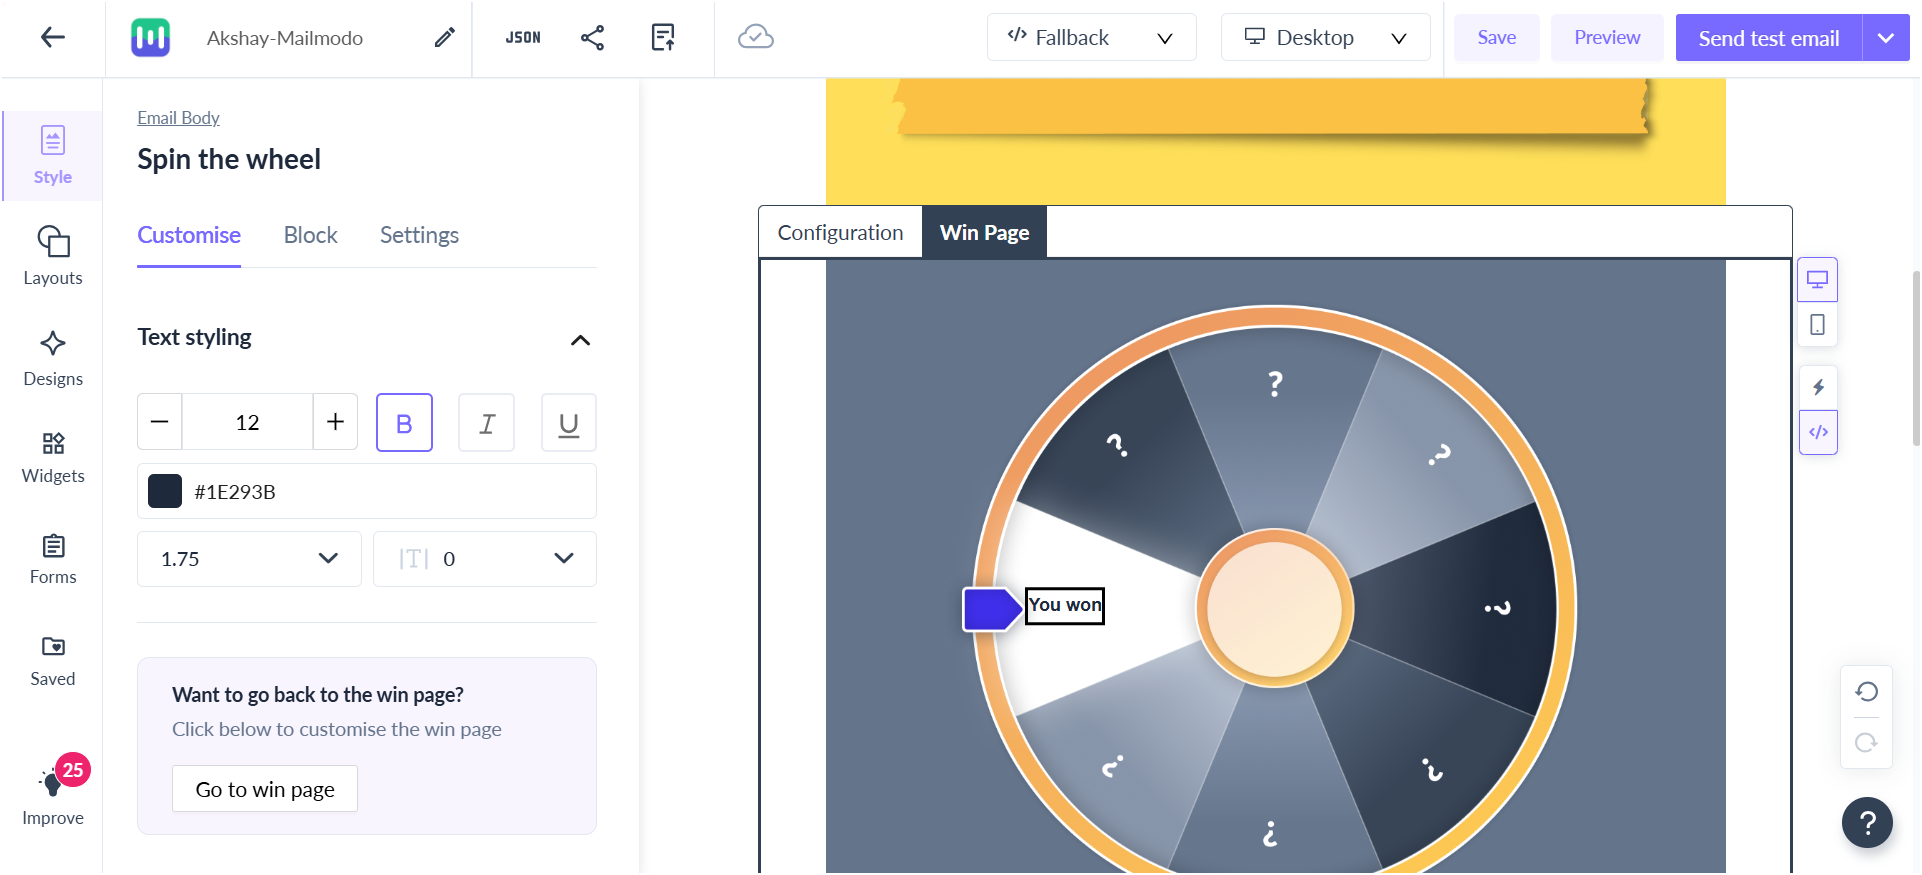1922x875 pixels.
Task: Open the line height 1.75 dropdown
Action: tap(249, 559)
